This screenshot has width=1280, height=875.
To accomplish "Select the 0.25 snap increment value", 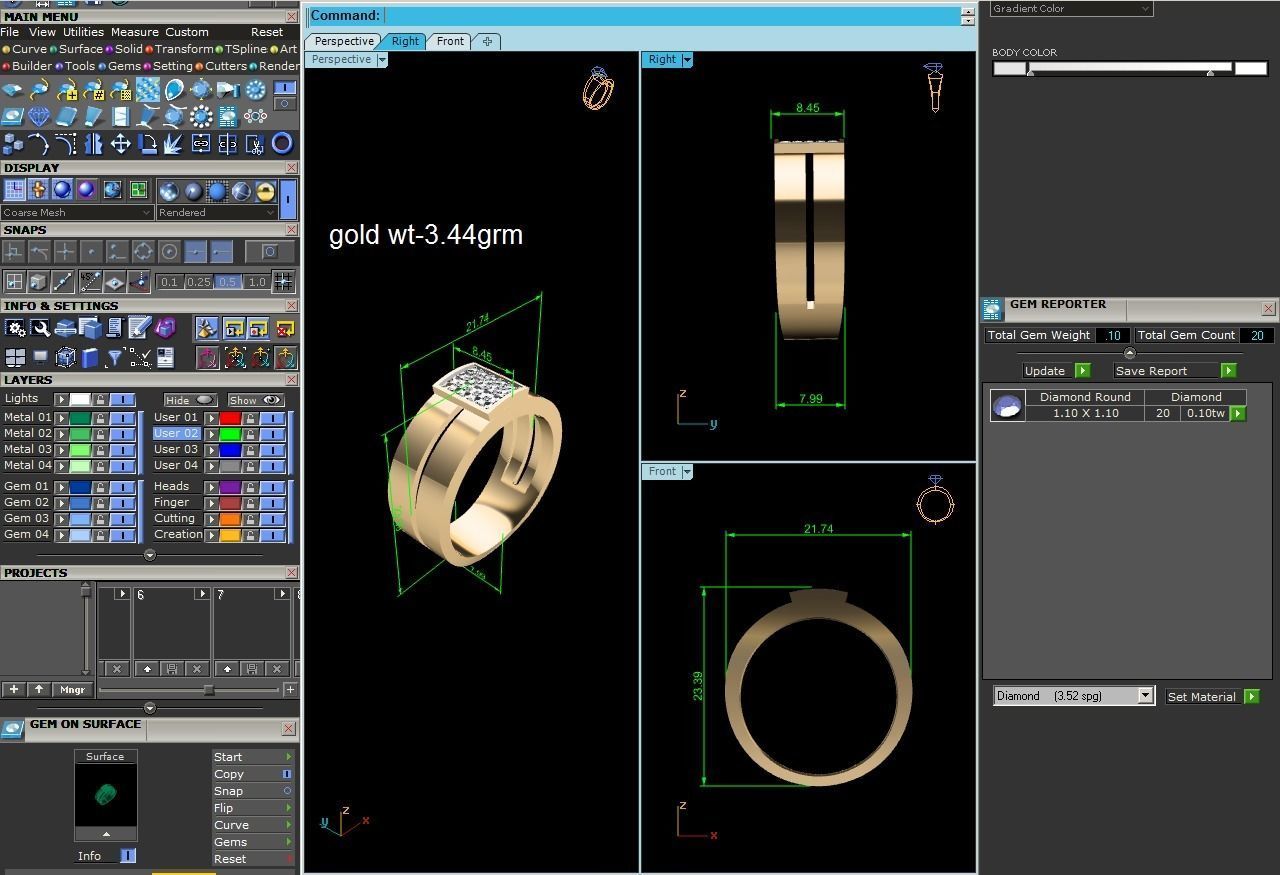I will coord(199,282).
